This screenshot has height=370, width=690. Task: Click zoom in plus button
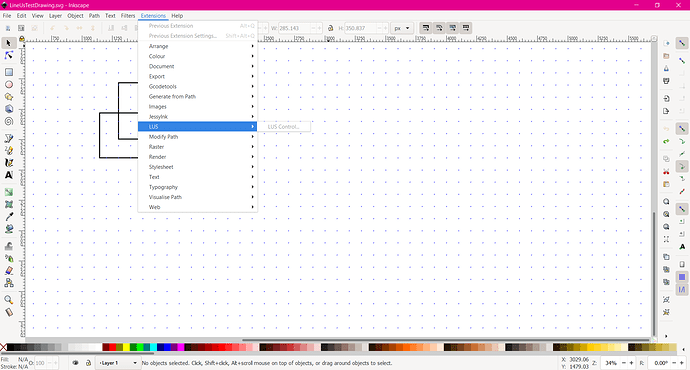(631, 363)
